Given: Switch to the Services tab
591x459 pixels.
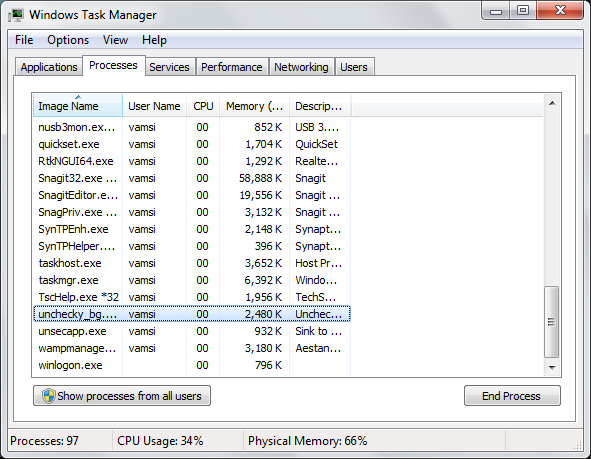Looking at the screenshot, I should pyautogui.click(x=170, y=67).
